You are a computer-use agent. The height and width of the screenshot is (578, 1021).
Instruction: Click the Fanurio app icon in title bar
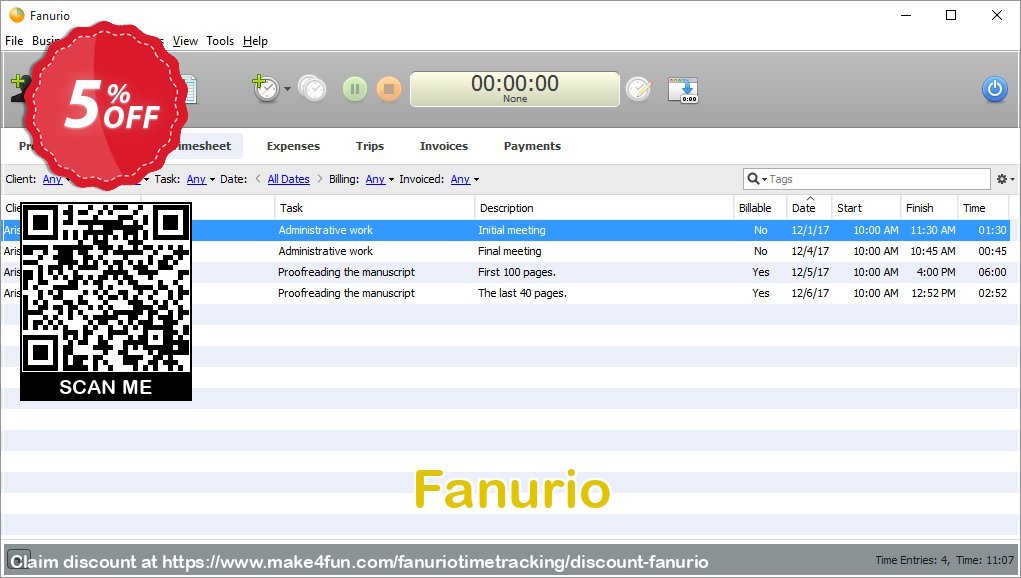tap(16, 15)
